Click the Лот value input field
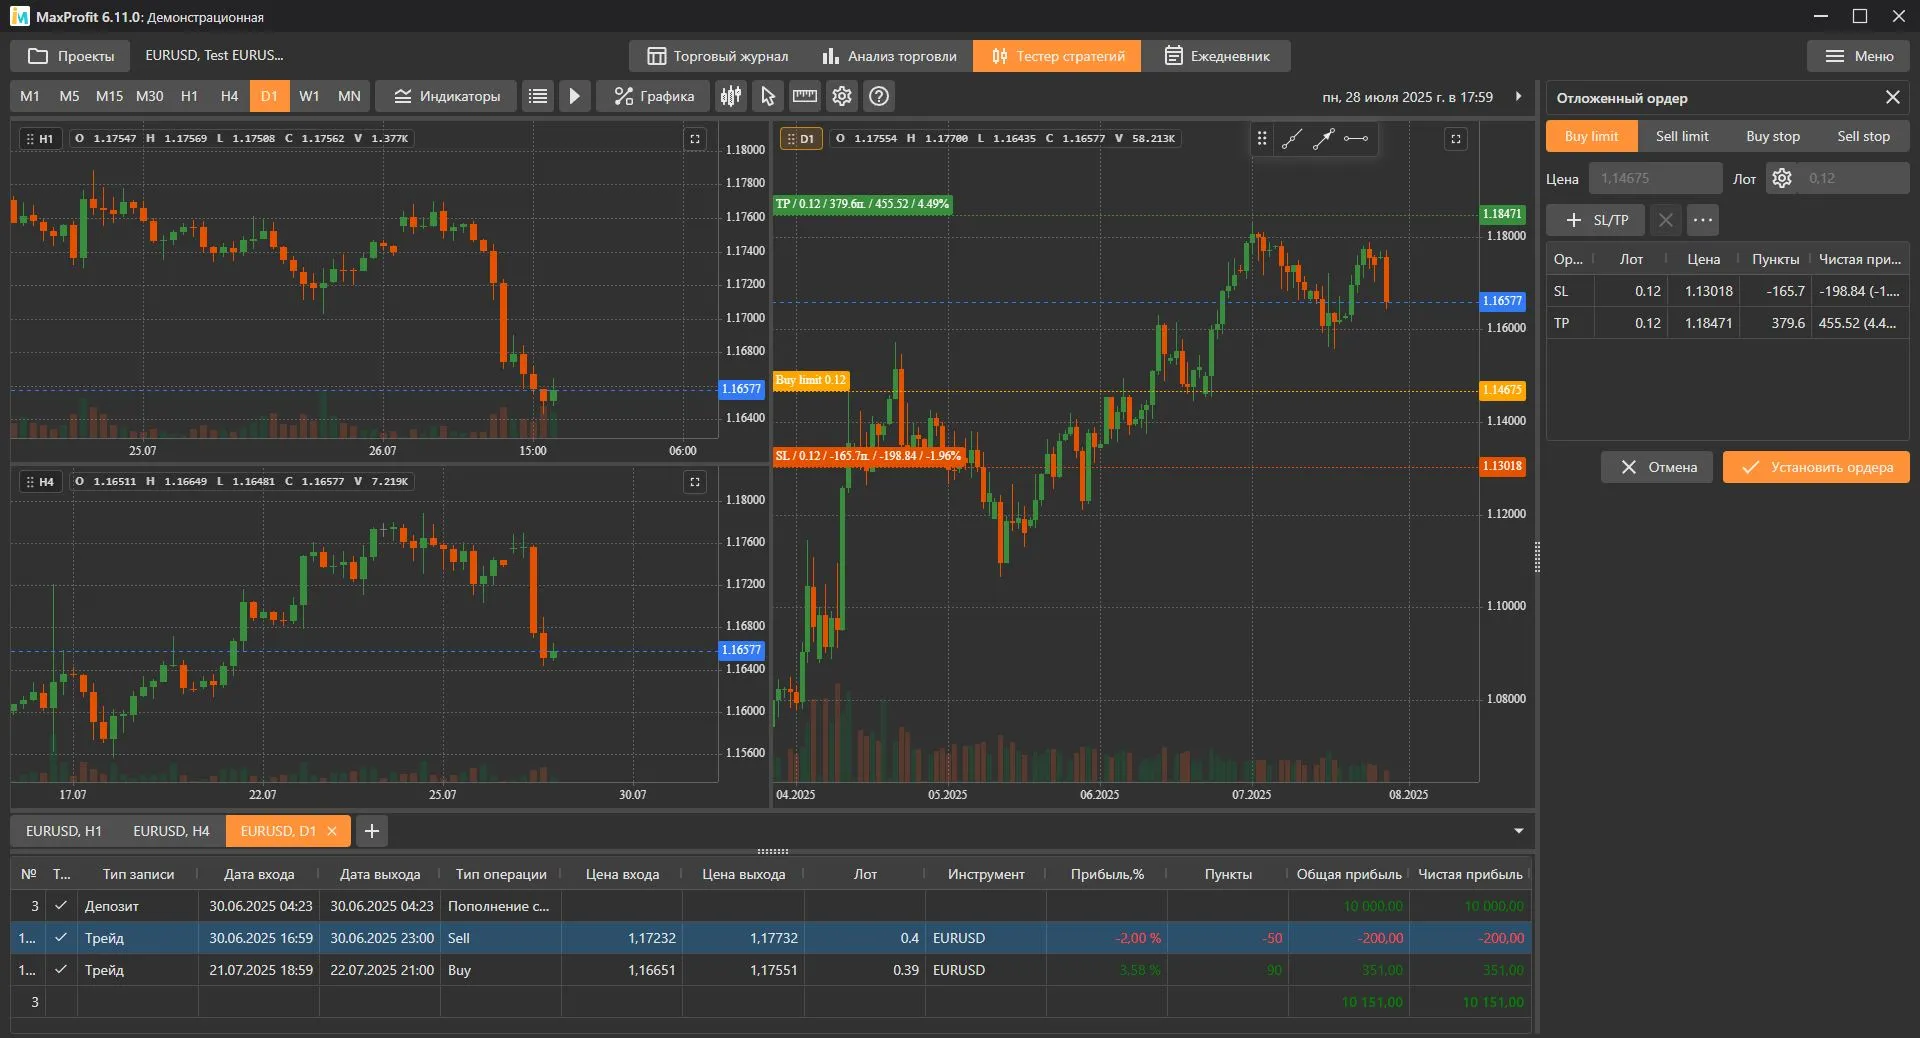 pos(1853,178)
